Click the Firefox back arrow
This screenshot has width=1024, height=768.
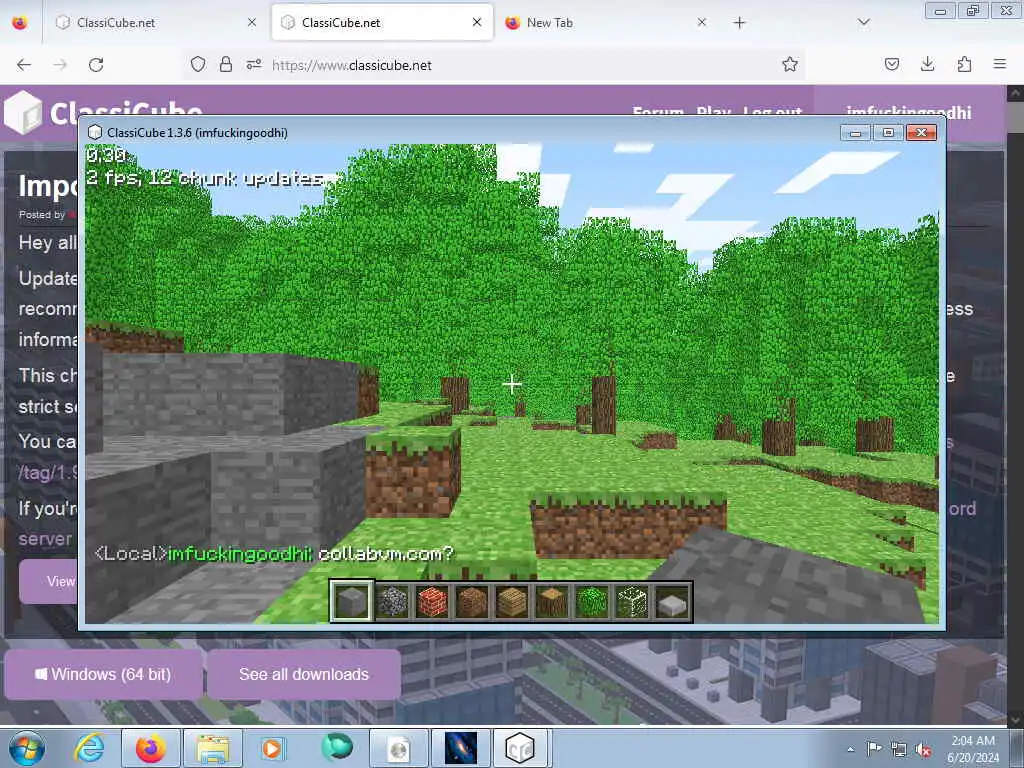[24, 65]
